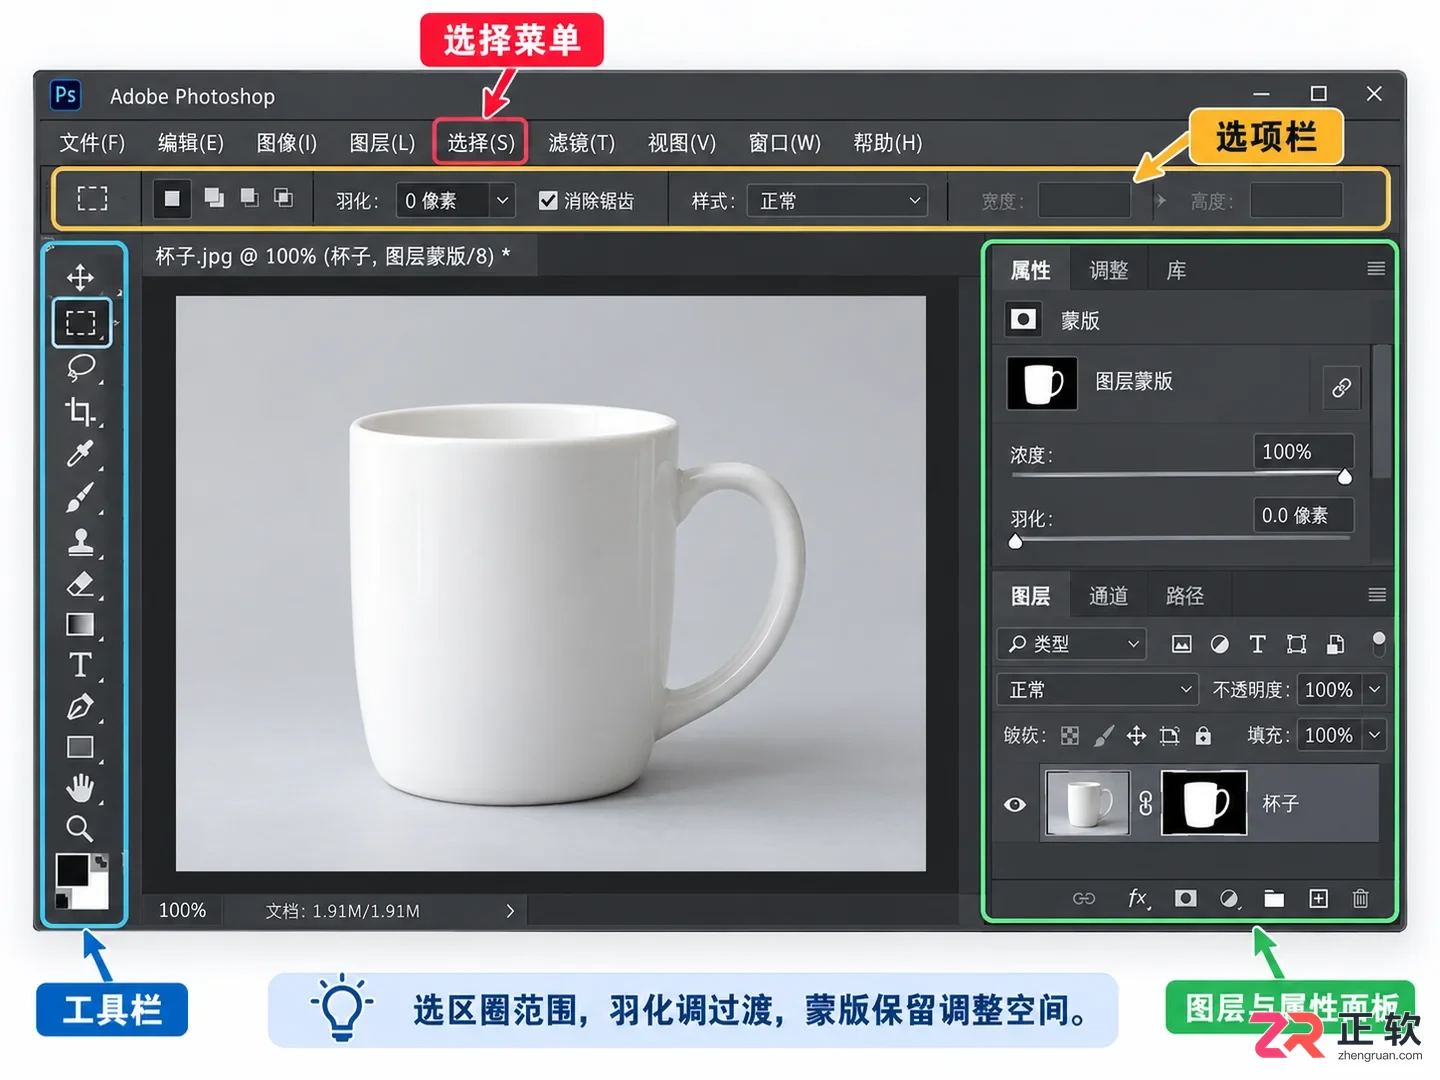Open the 帮助(H) menu
The width and height of the screenshot is (1440, 1080).
887,143
